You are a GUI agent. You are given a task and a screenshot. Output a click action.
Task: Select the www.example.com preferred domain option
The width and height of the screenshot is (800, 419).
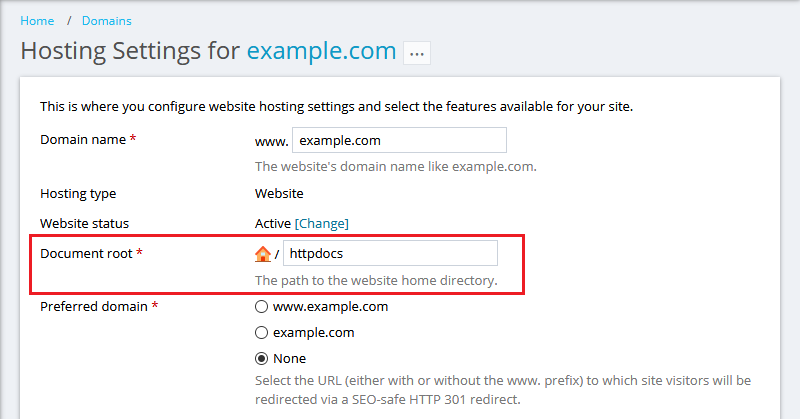[262, 307]
